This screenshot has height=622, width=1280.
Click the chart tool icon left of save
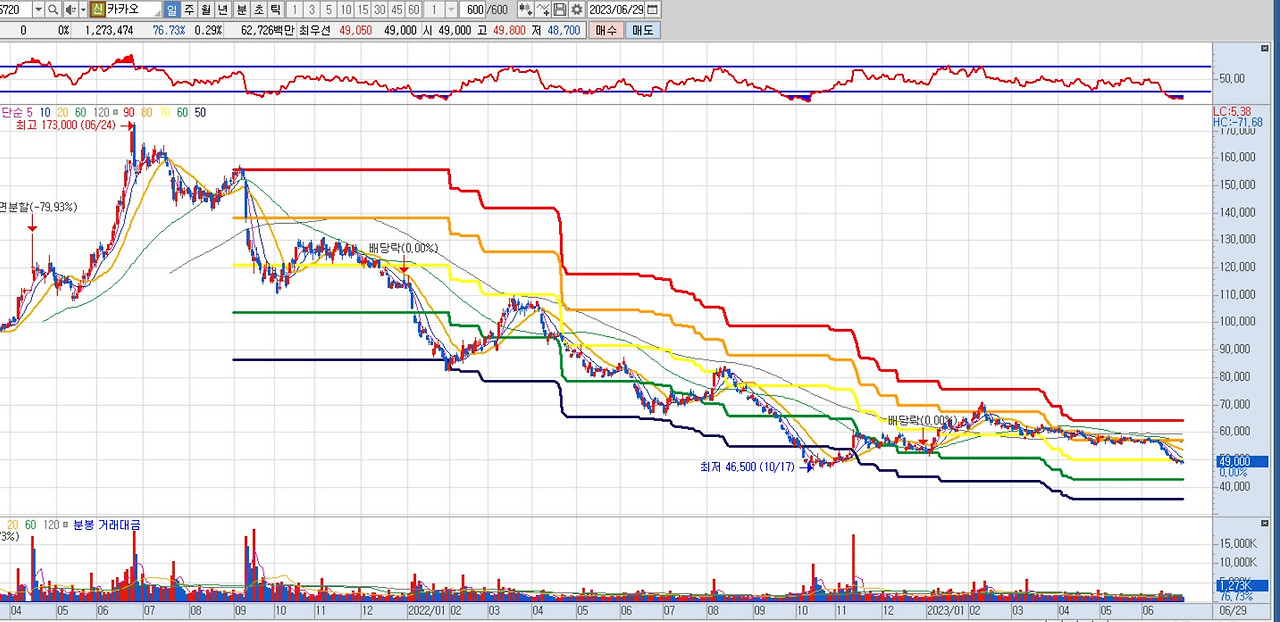543,9
